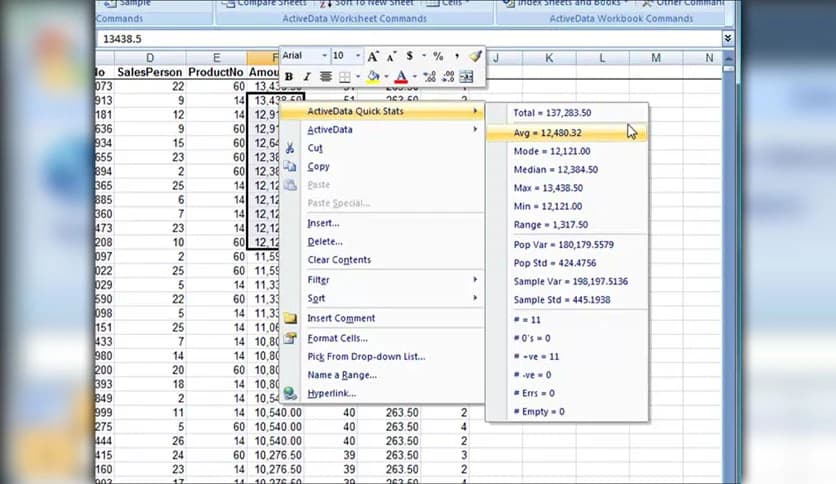Click the scissors Cut icon in context menu
Viewport: 836px width, 484px height.
tap(290, 148)
